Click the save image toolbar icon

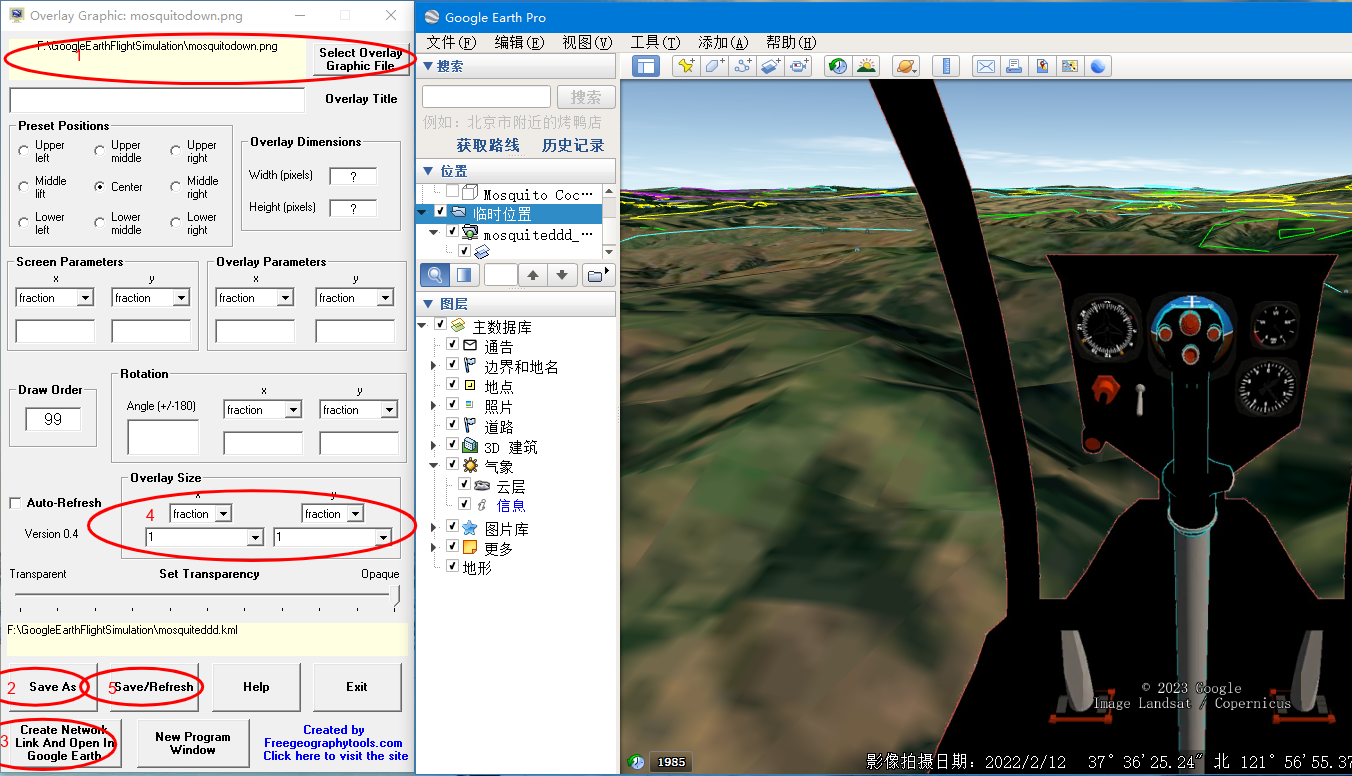point(1042,66)
